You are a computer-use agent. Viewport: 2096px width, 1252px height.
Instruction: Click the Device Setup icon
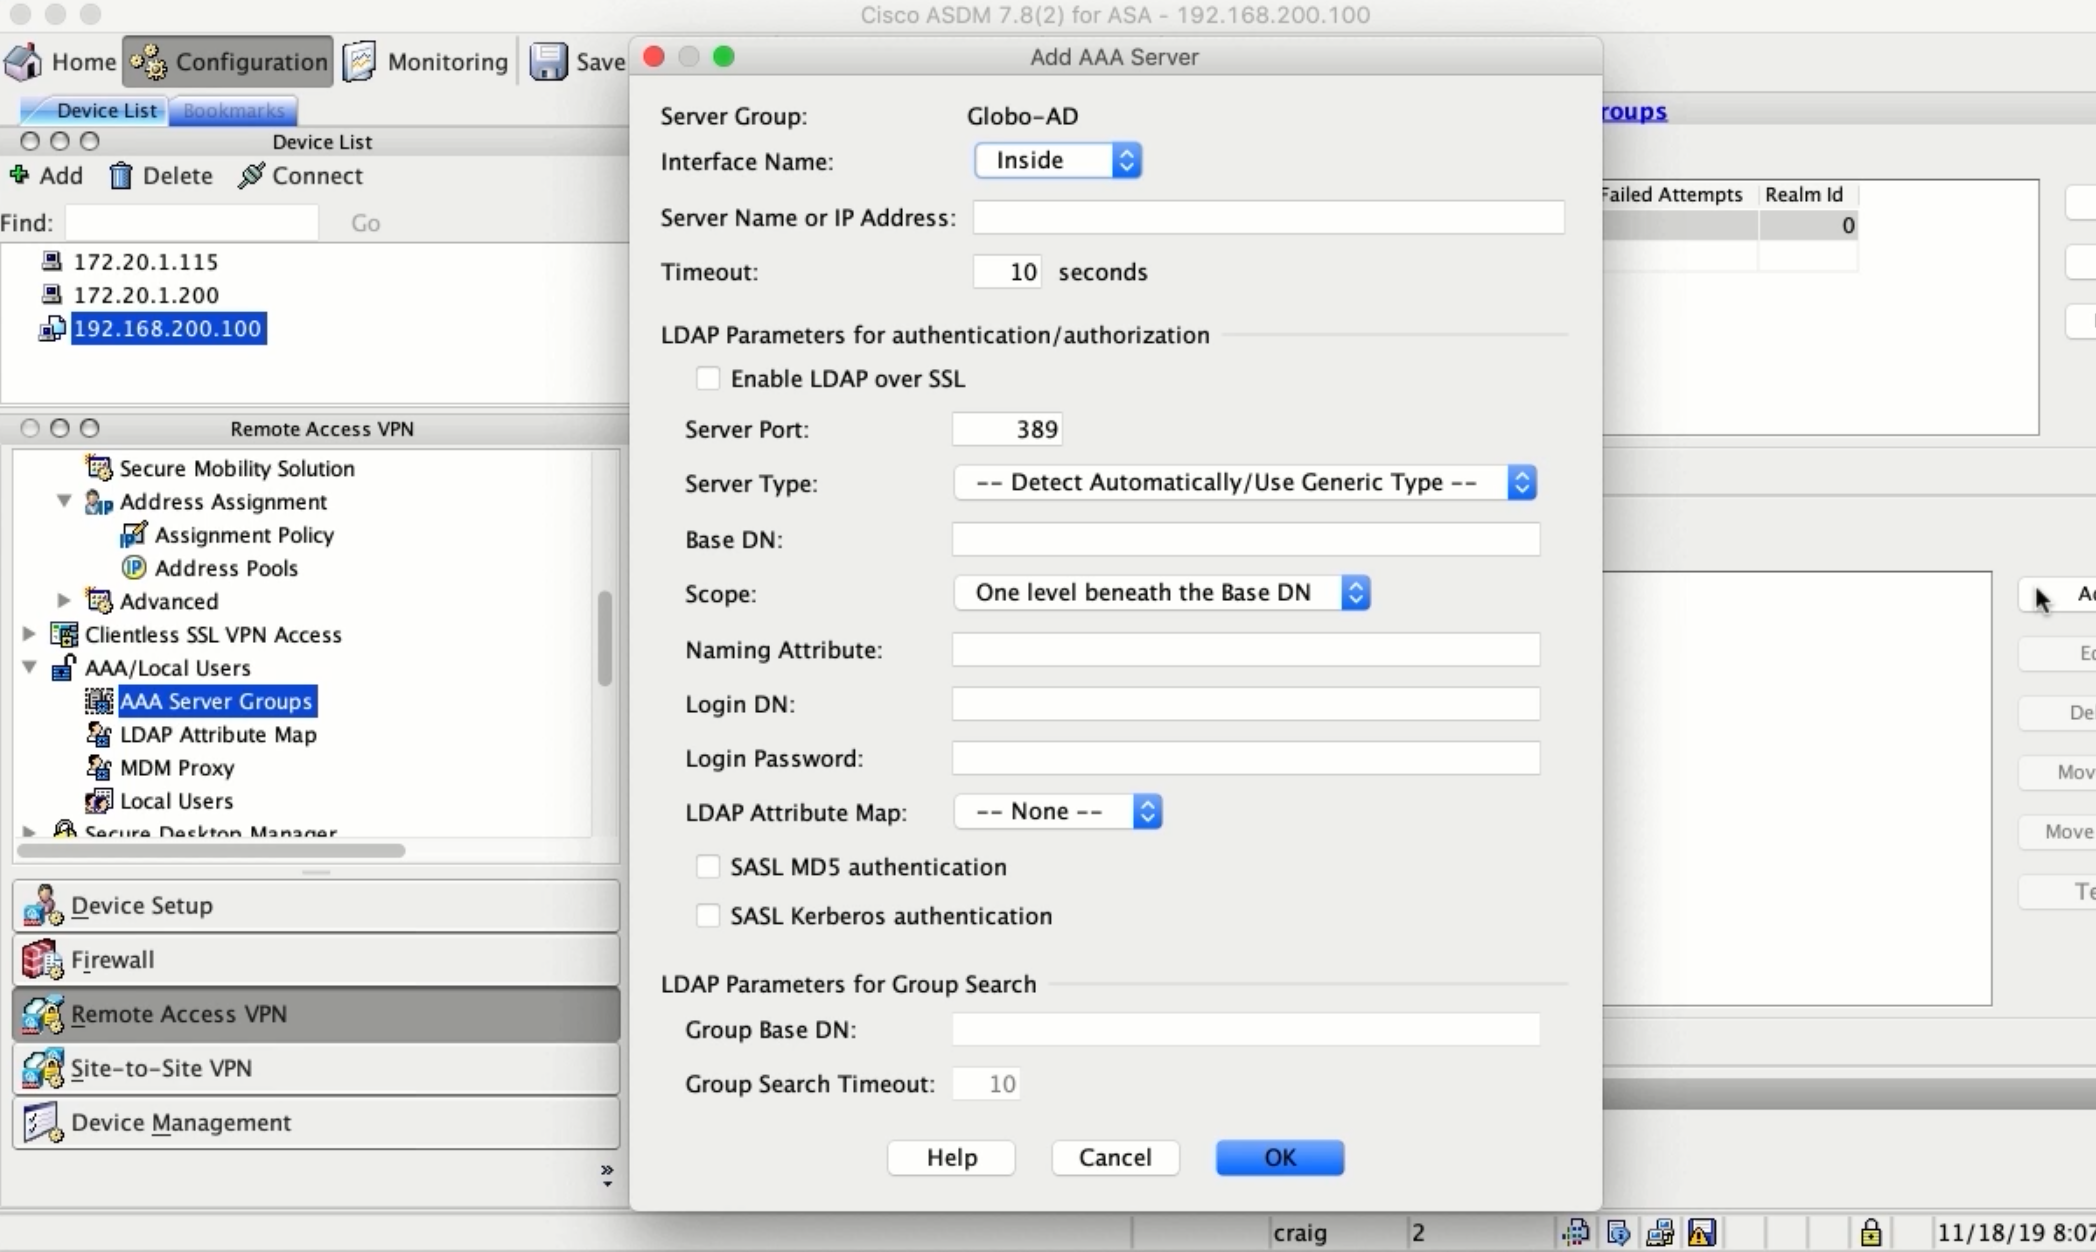pos(43,906)
